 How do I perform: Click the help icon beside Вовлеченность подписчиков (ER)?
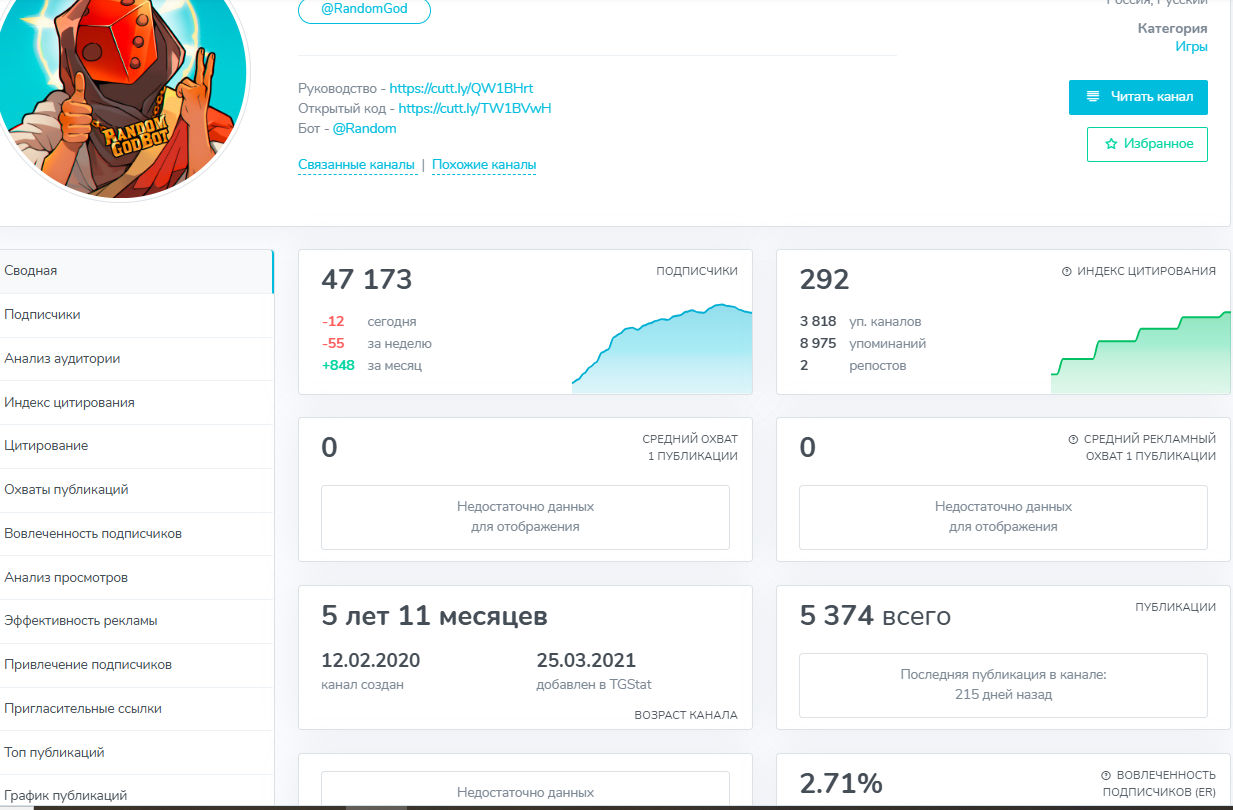tap(1106, 775)
